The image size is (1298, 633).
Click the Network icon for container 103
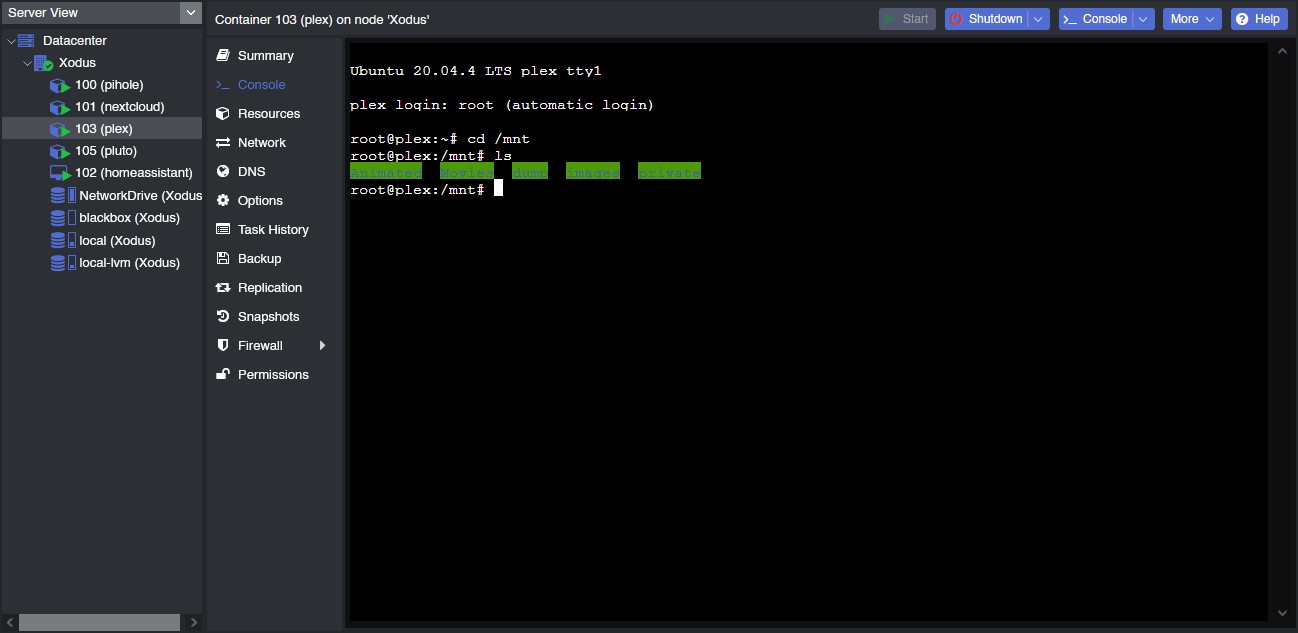coord(222,142)
